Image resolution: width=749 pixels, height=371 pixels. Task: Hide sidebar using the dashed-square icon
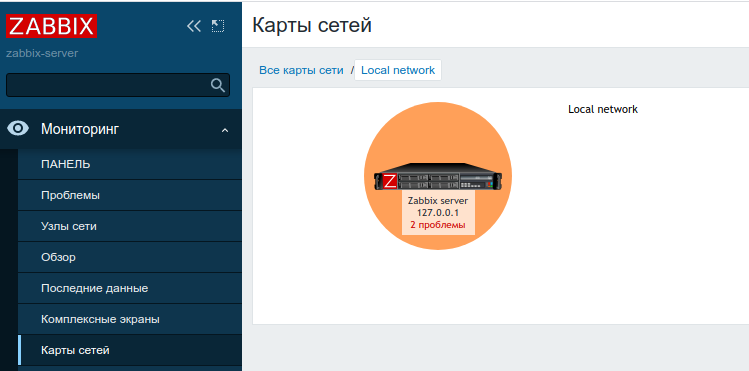(x=218, y=26)
